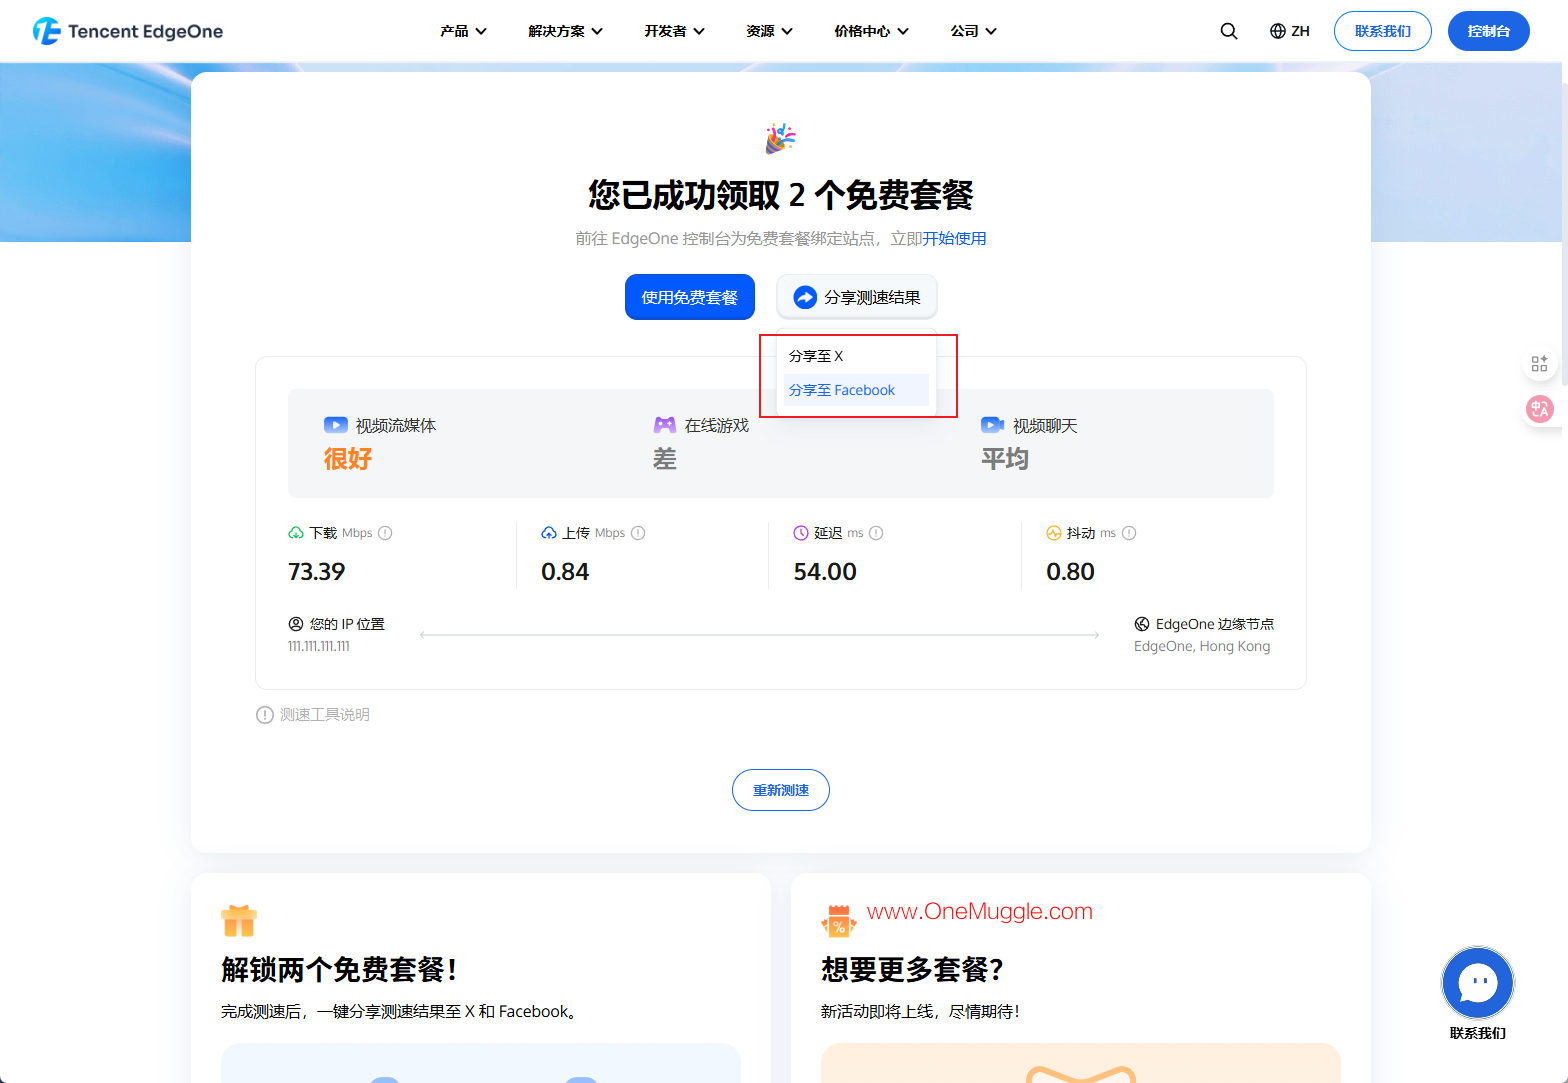Click the 平均 rating text

pyautogui.click(x=1005, y=459)
